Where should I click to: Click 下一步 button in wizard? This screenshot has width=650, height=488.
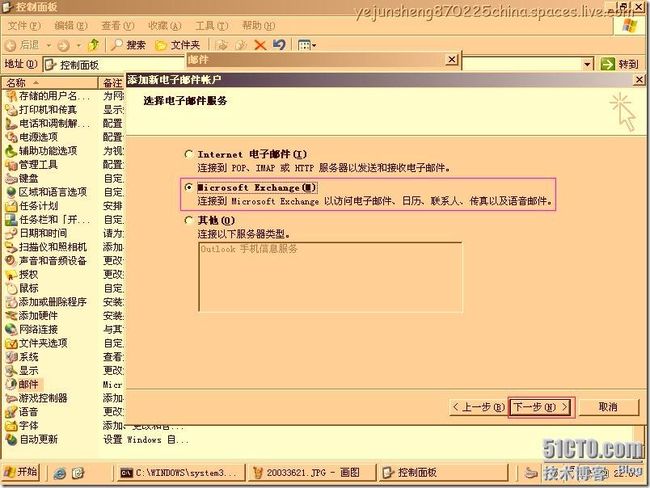click(x=541, y=407)
